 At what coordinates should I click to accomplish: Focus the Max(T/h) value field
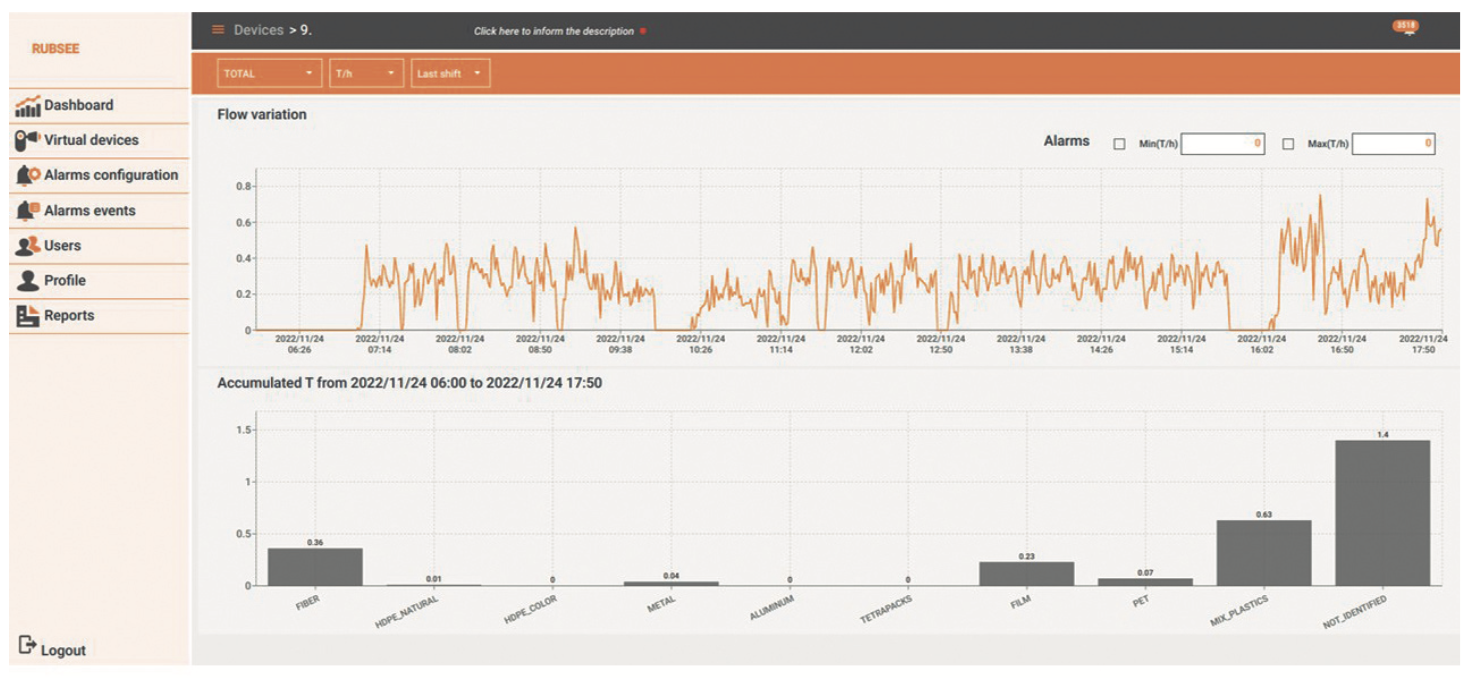(x=1394, y=144)
